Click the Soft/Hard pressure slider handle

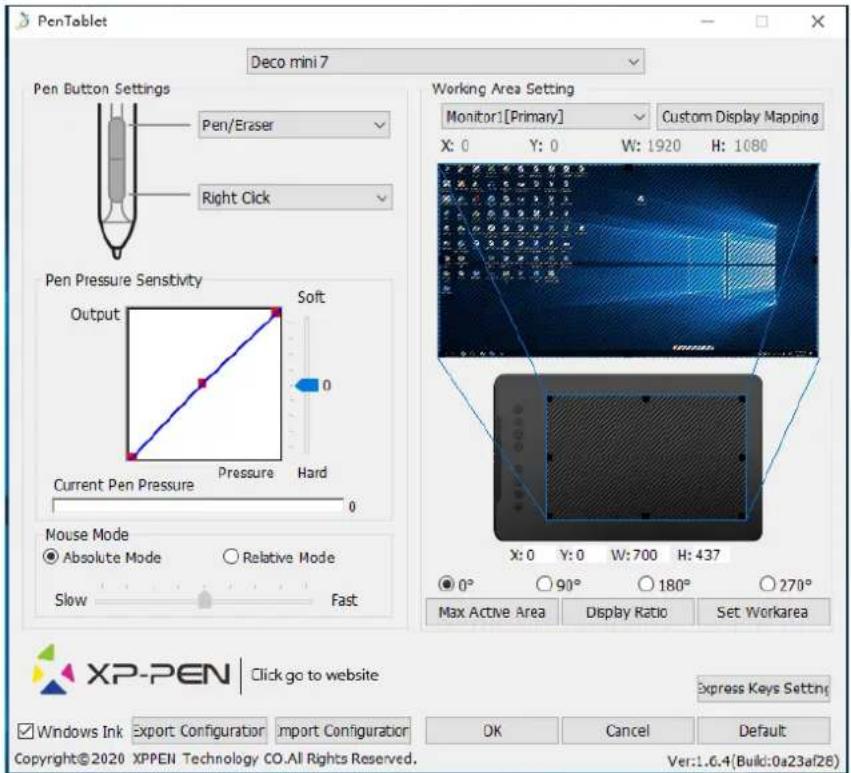tap(307, 385)
